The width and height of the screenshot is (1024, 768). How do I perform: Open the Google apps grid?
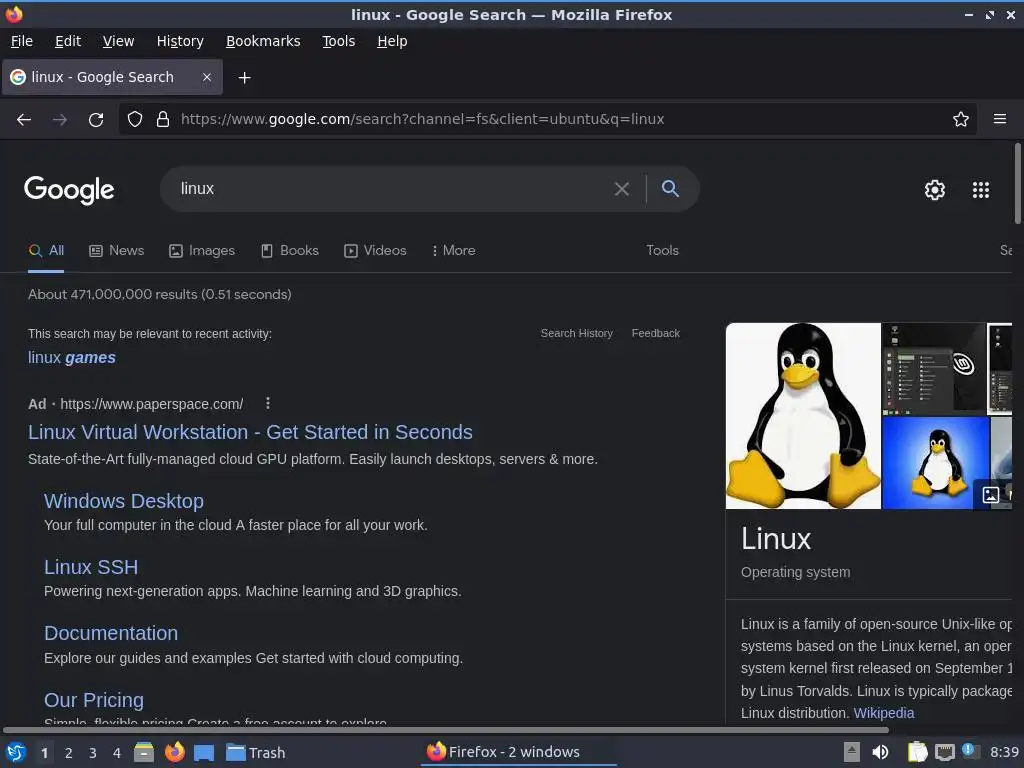[x=981, y=189]
